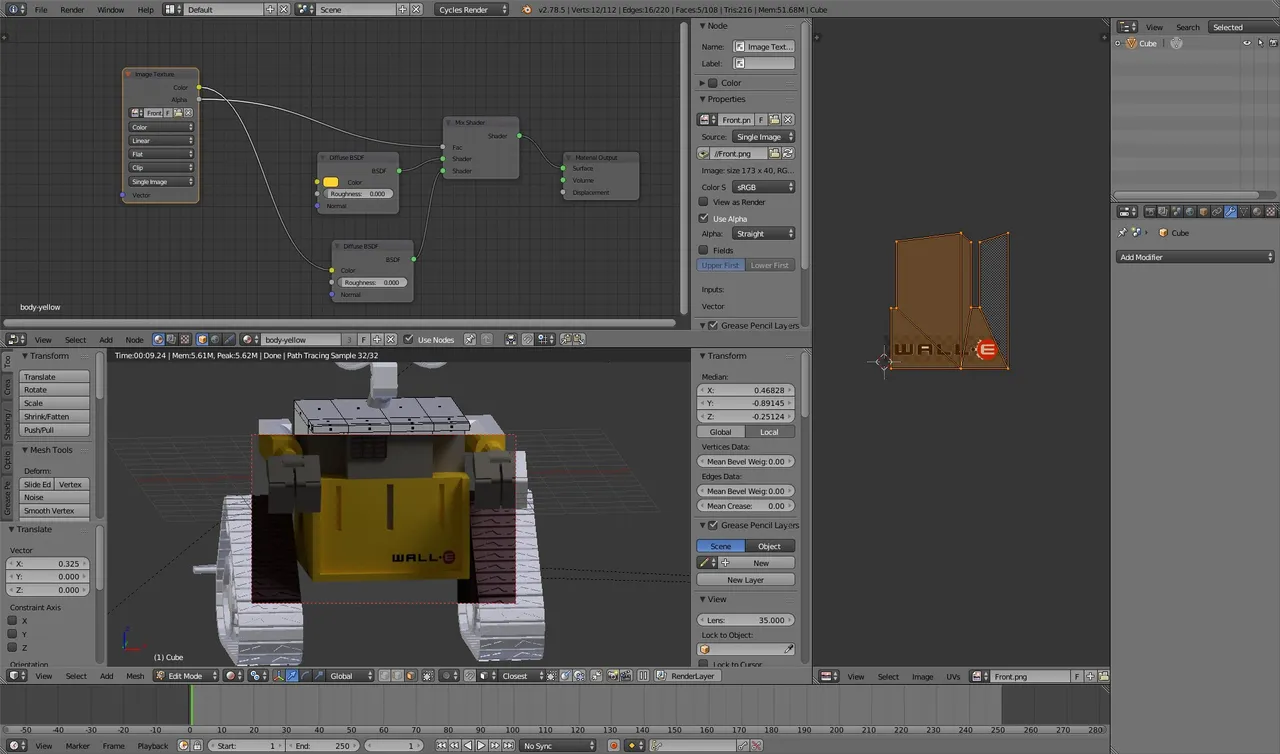This screenshot has height=754, width=1280.
Task: Toggle Cube selectability arrow in outliner
Action: tap(1260, 43)
